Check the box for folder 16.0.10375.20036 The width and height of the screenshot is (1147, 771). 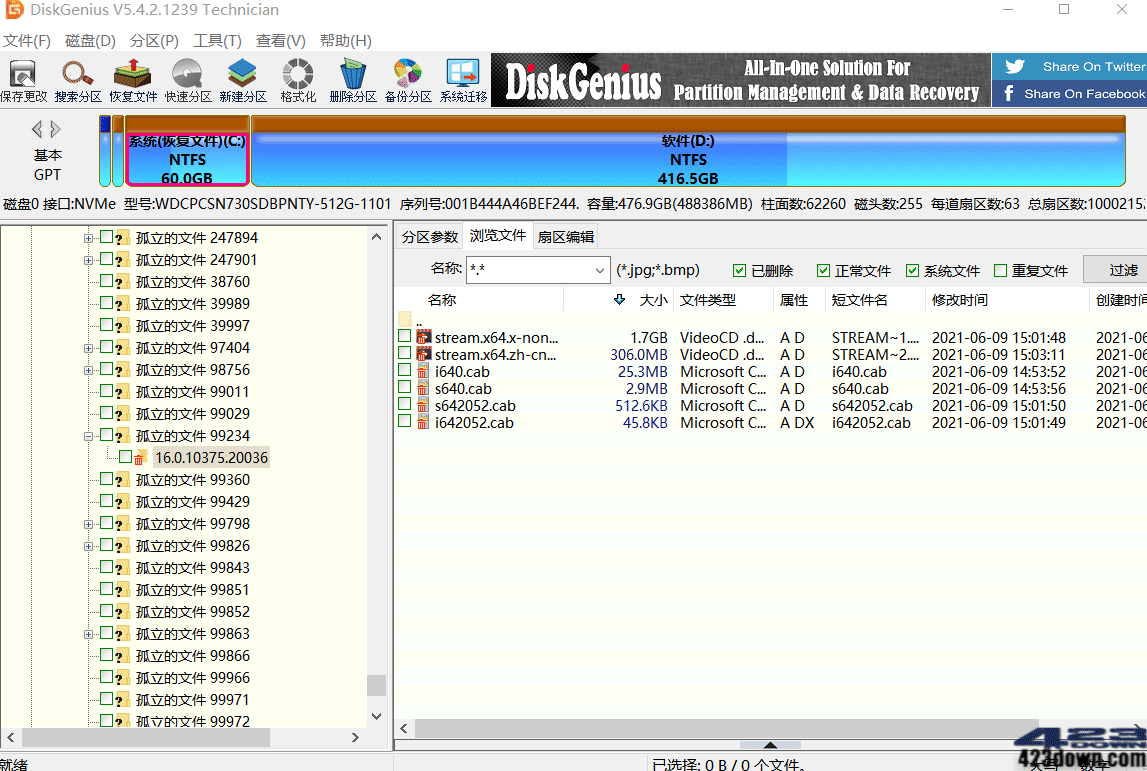pos(126,456)
